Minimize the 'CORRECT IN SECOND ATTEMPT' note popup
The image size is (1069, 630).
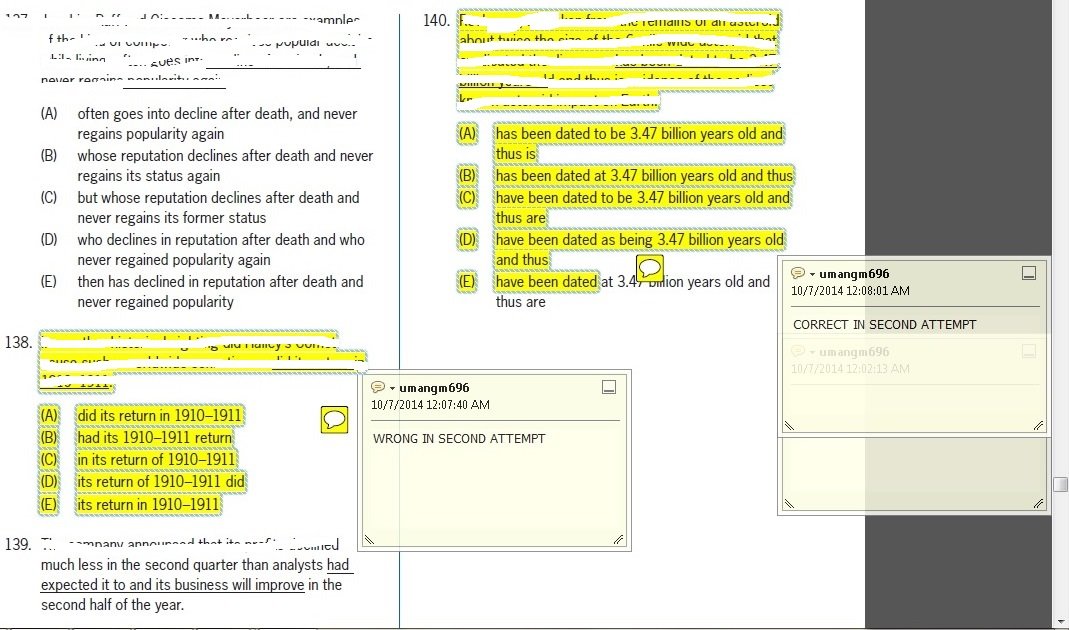1028,274
